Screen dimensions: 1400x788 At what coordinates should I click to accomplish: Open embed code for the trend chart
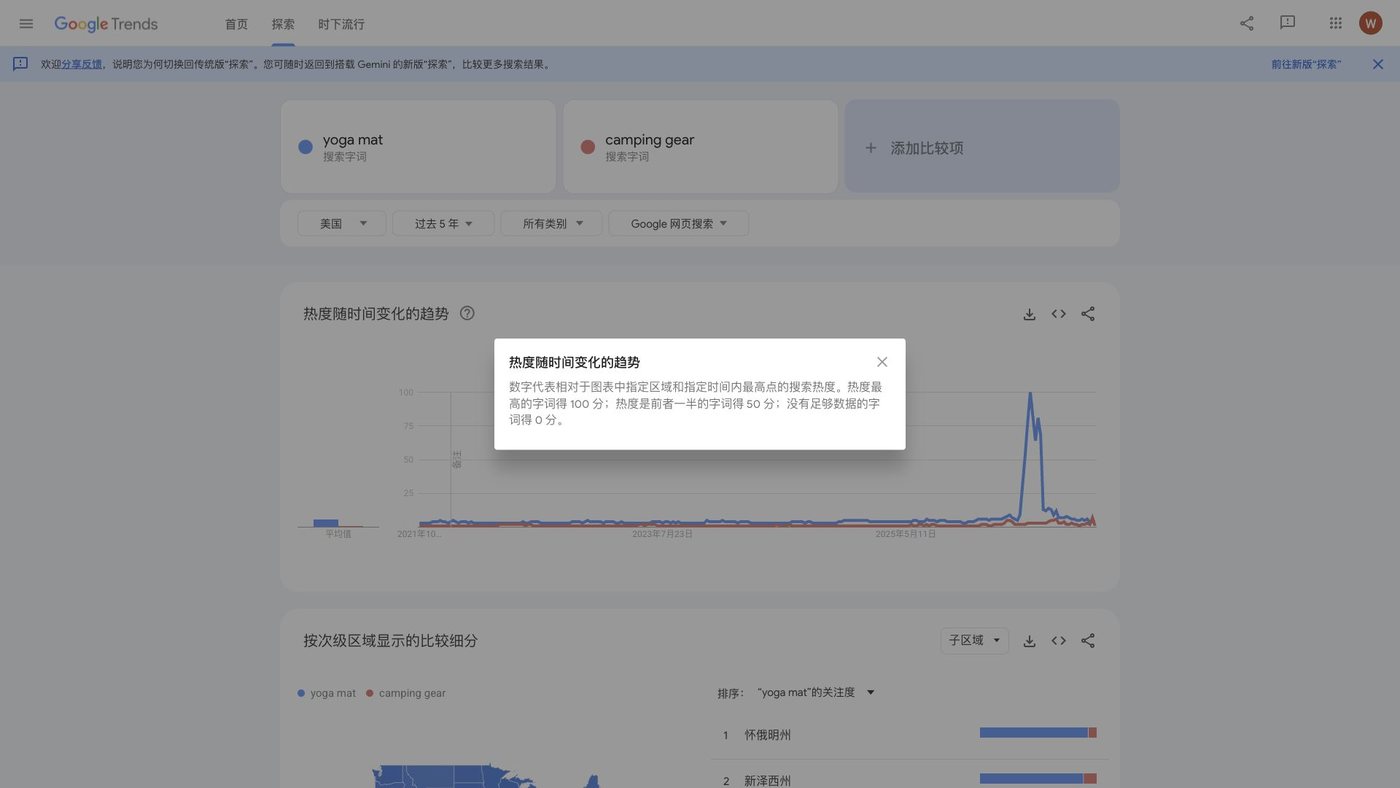[1059, 314]
